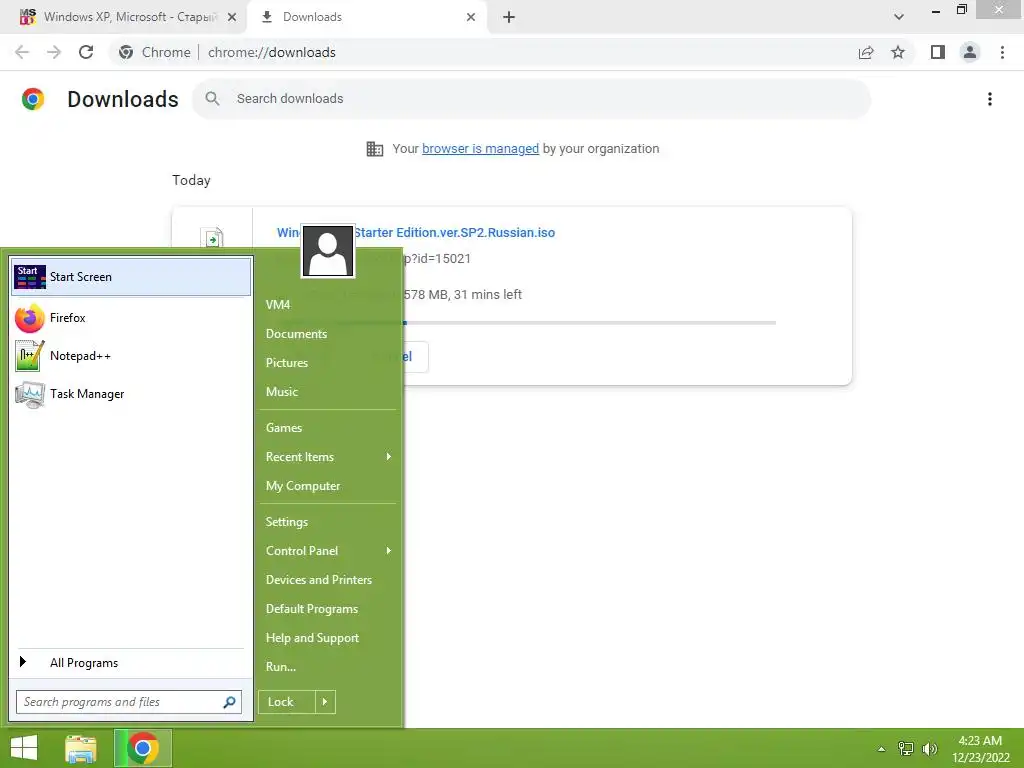Click the Windows Start button

(x=24, y=748)
